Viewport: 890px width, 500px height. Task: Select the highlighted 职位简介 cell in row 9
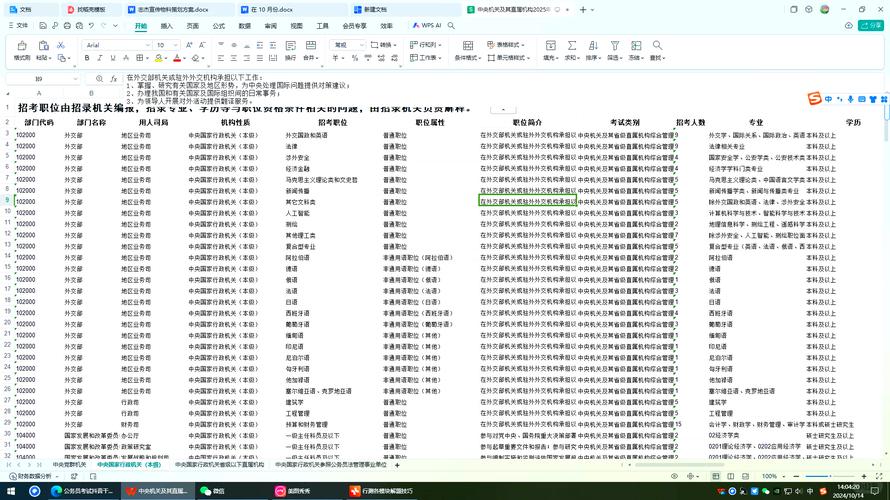(528, 201)
